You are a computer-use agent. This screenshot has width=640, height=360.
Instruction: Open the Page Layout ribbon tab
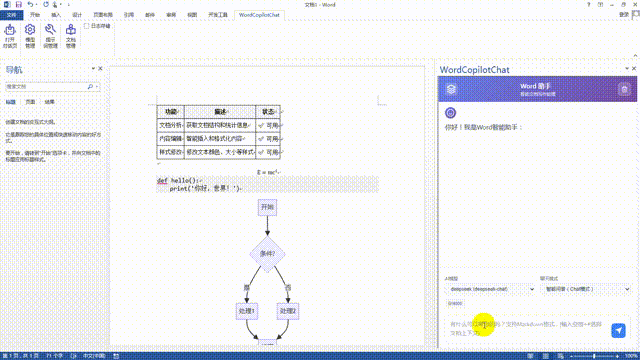pos(103,15)
